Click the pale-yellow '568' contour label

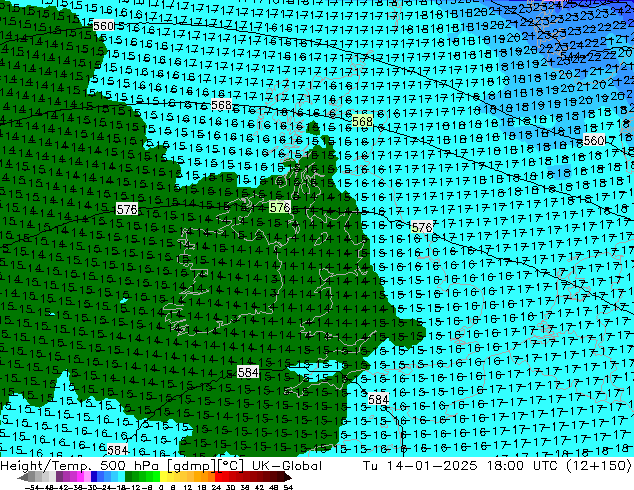[x=362, y=121]
